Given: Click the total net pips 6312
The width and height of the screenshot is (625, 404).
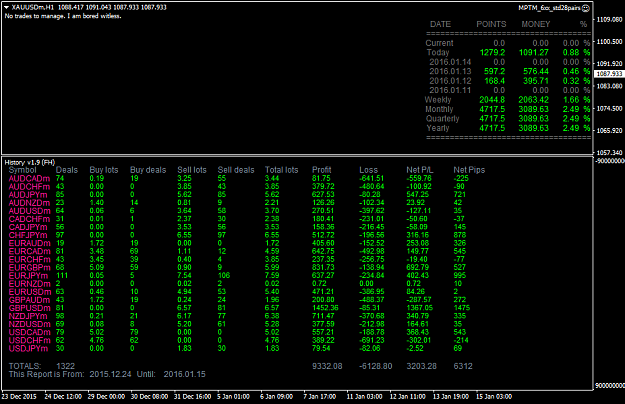Looking at the screenshot, I should coord(463,366).
